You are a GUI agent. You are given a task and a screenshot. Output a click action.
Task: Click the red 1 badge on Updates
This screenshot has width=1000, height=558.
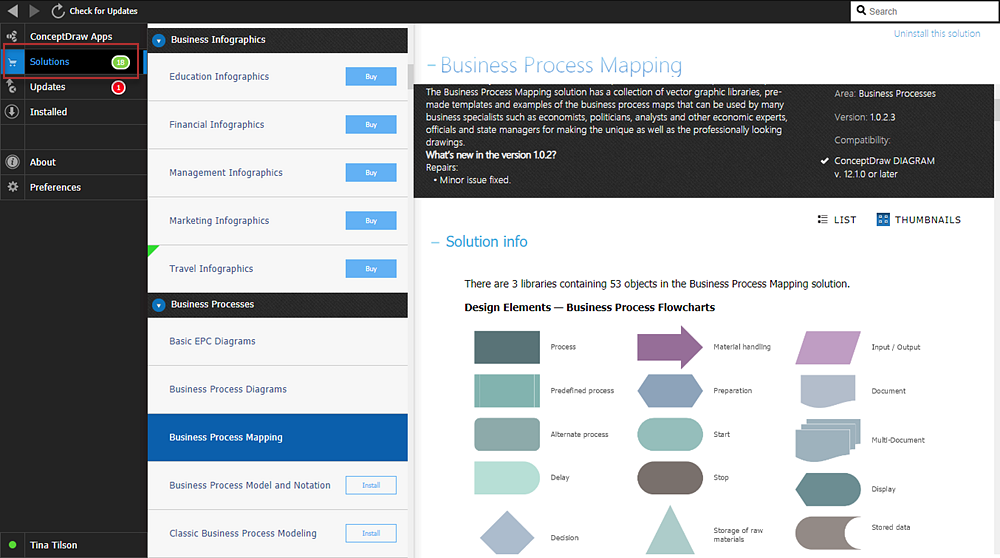[x=118, y=87]
